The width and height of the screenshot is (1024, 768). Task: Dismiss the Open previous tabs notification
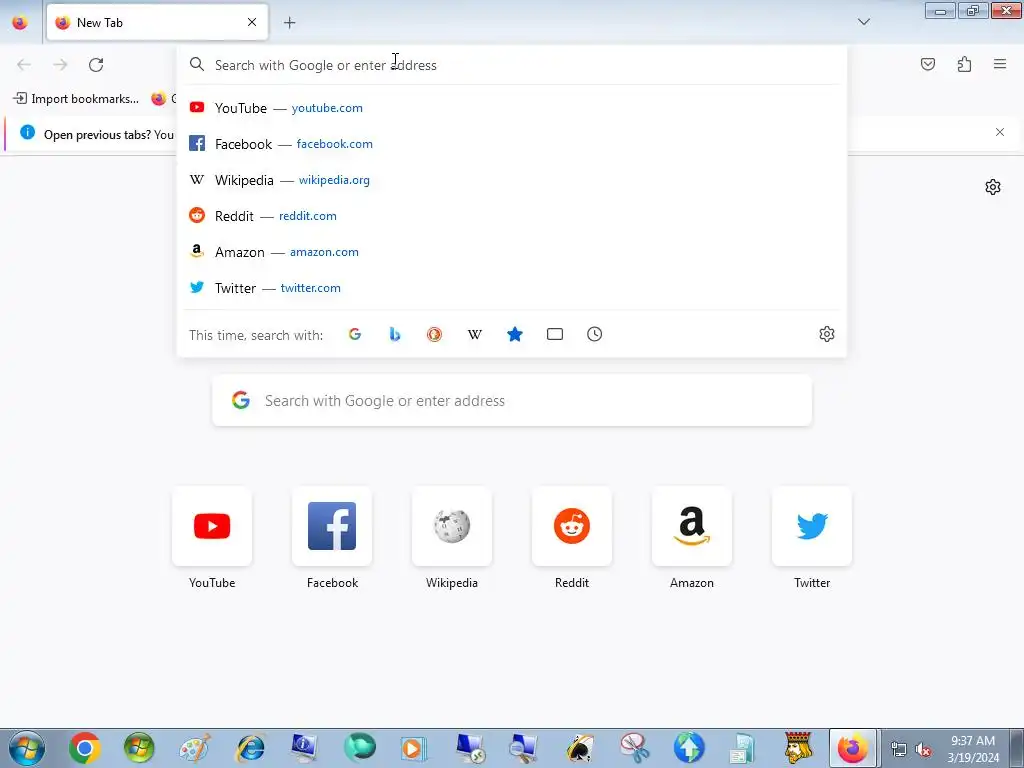[x=1000, y=132]
